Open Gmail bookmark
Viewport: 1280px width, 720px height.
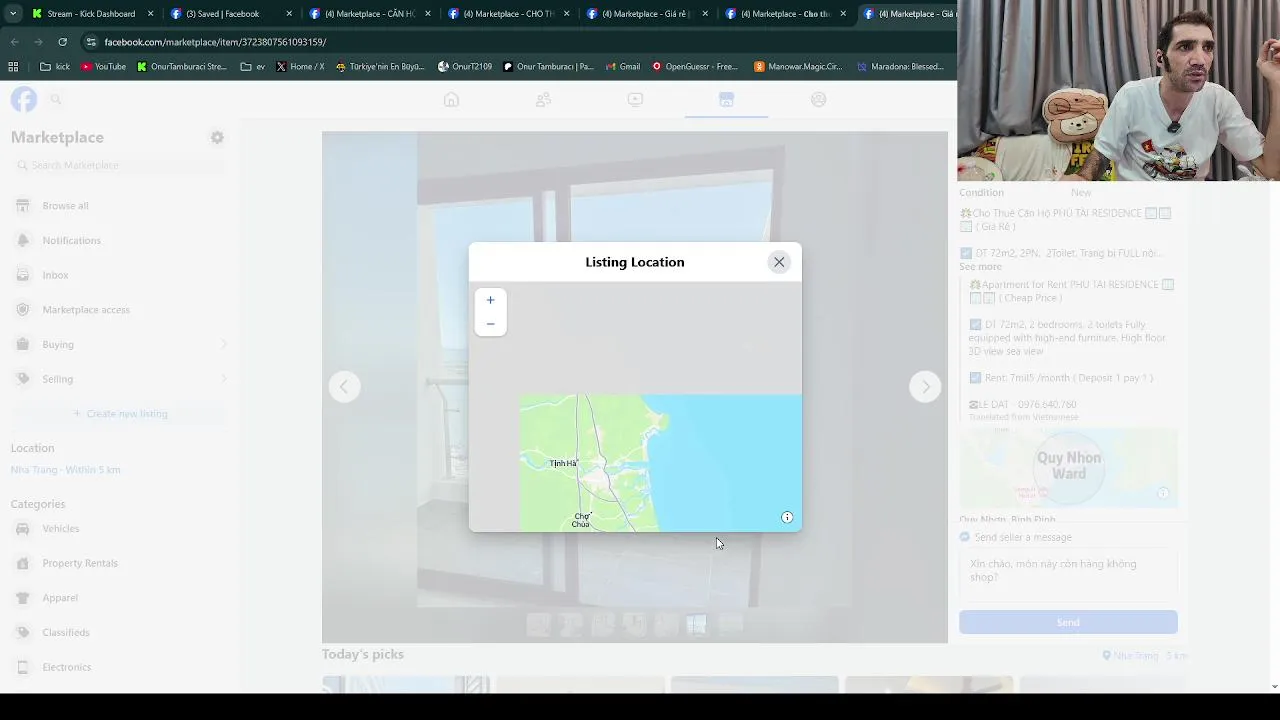[x=622, y=67]
